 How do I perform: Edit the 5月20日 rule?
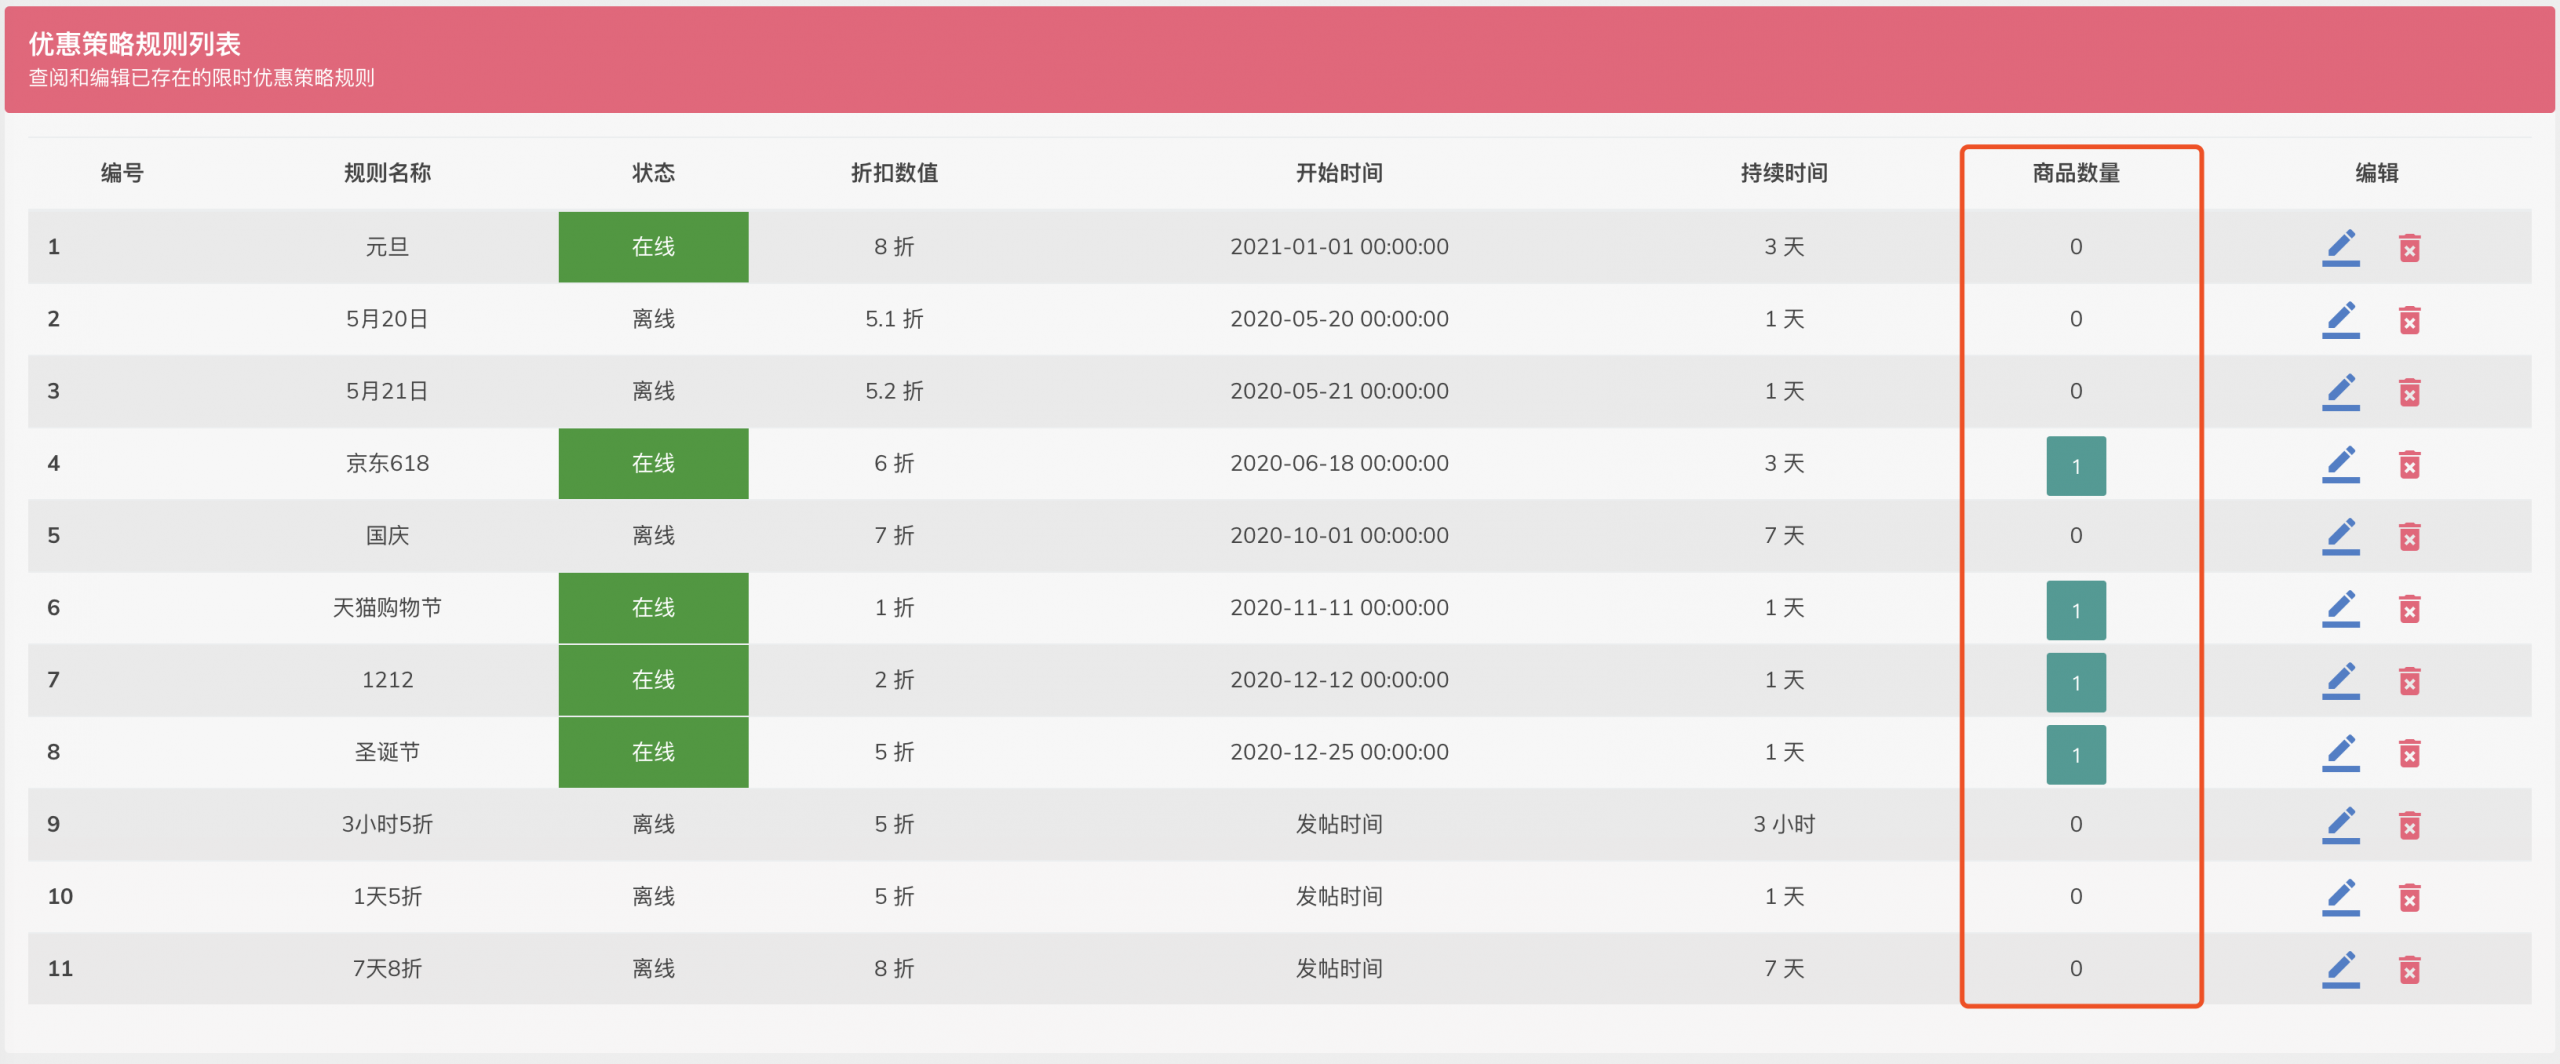(2340, 319)
